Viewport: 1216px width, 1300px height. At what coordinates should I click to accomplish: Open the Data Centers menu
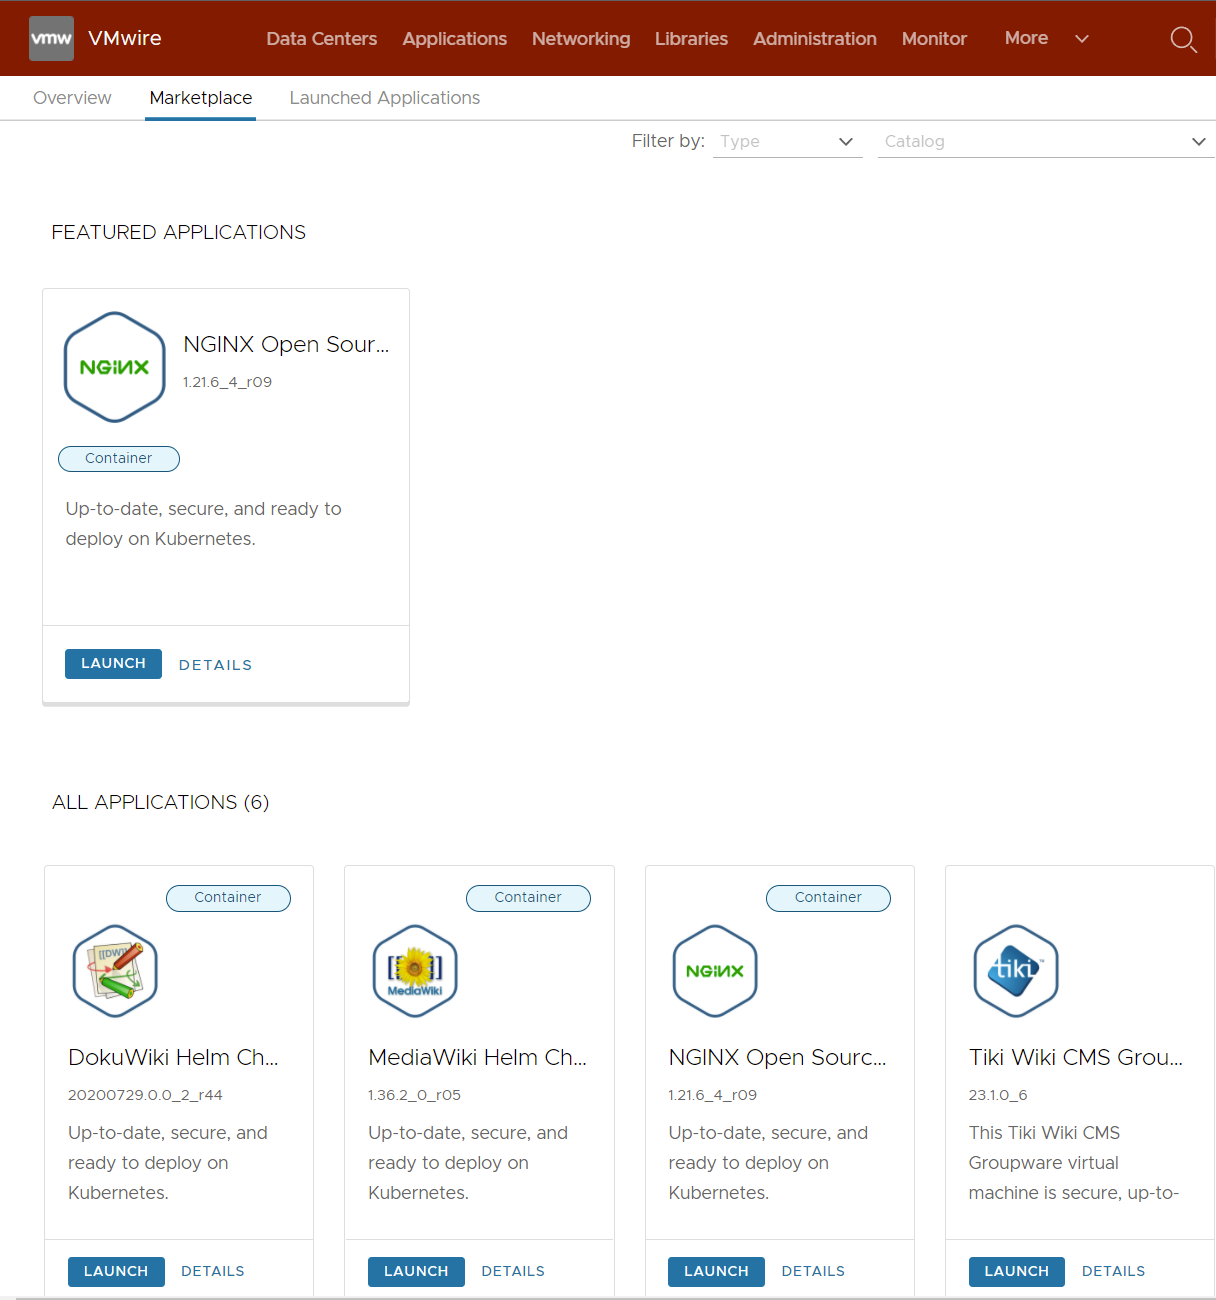321,39
